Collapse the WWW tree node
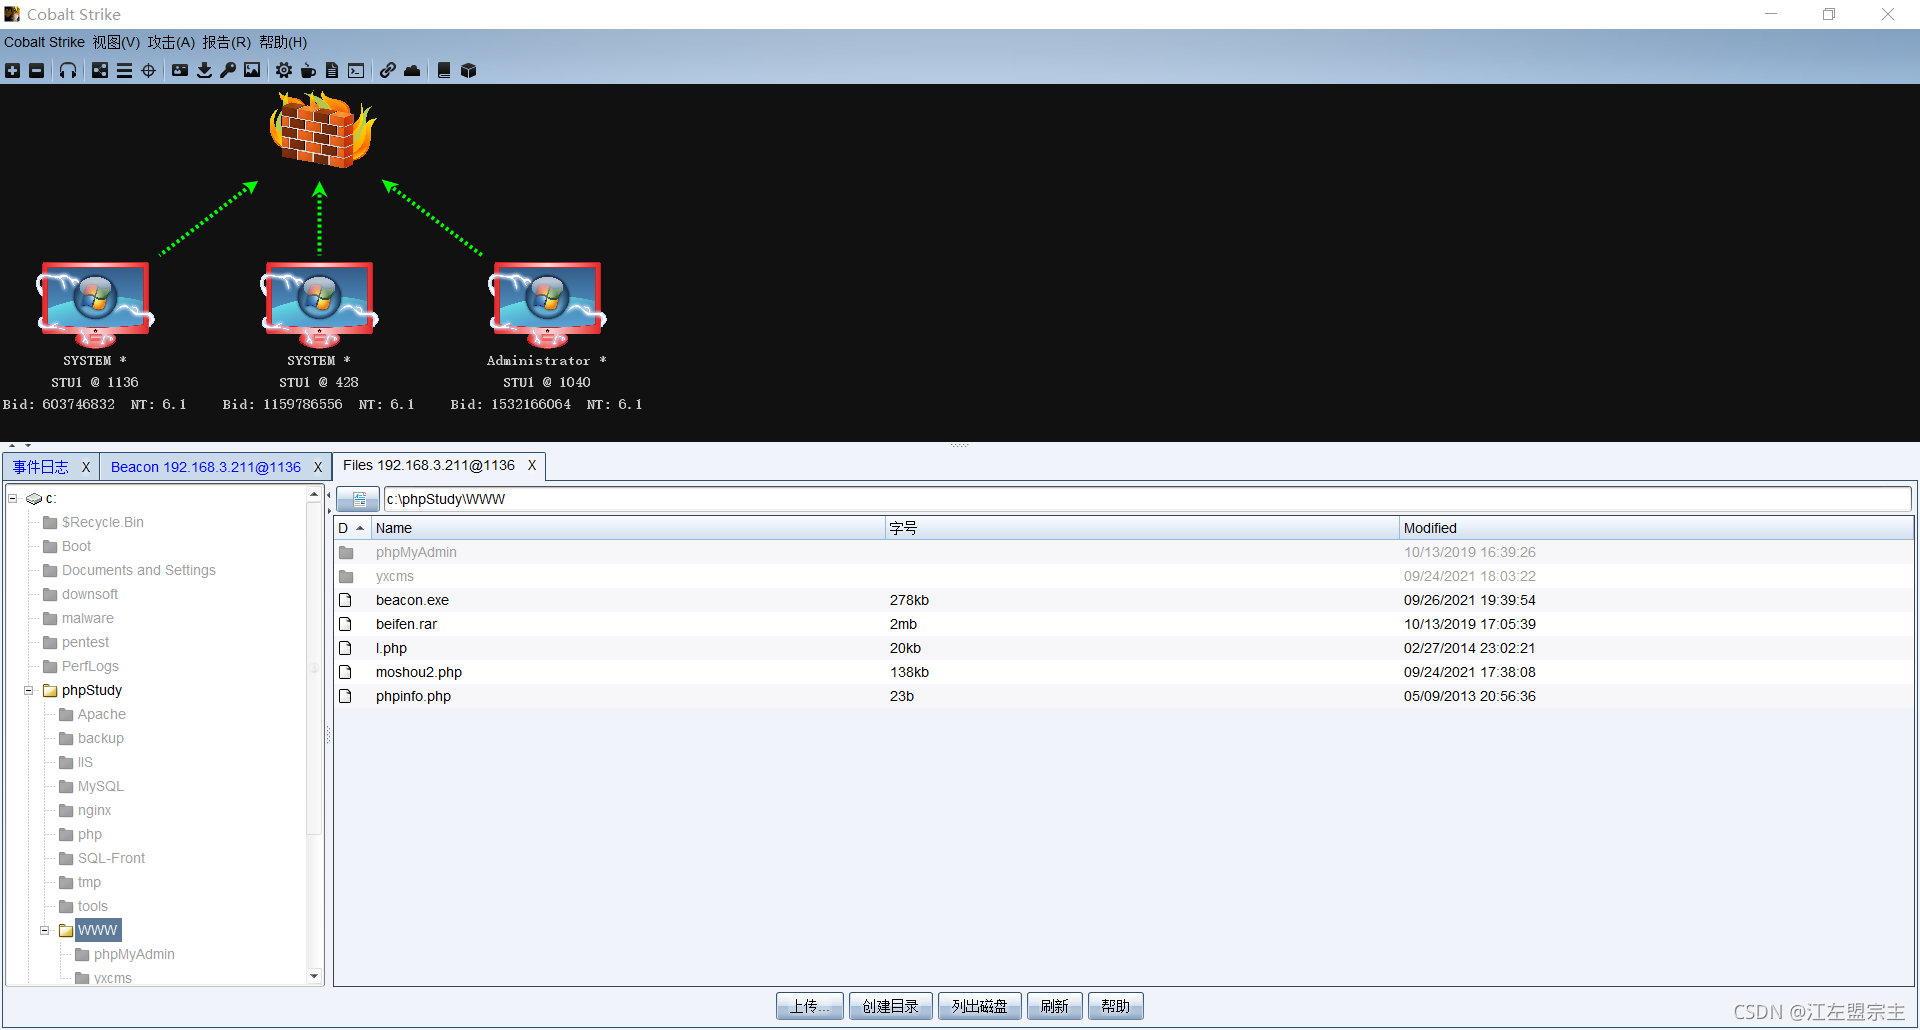This screenshot has width=1920, height=1030. [45, 930]
